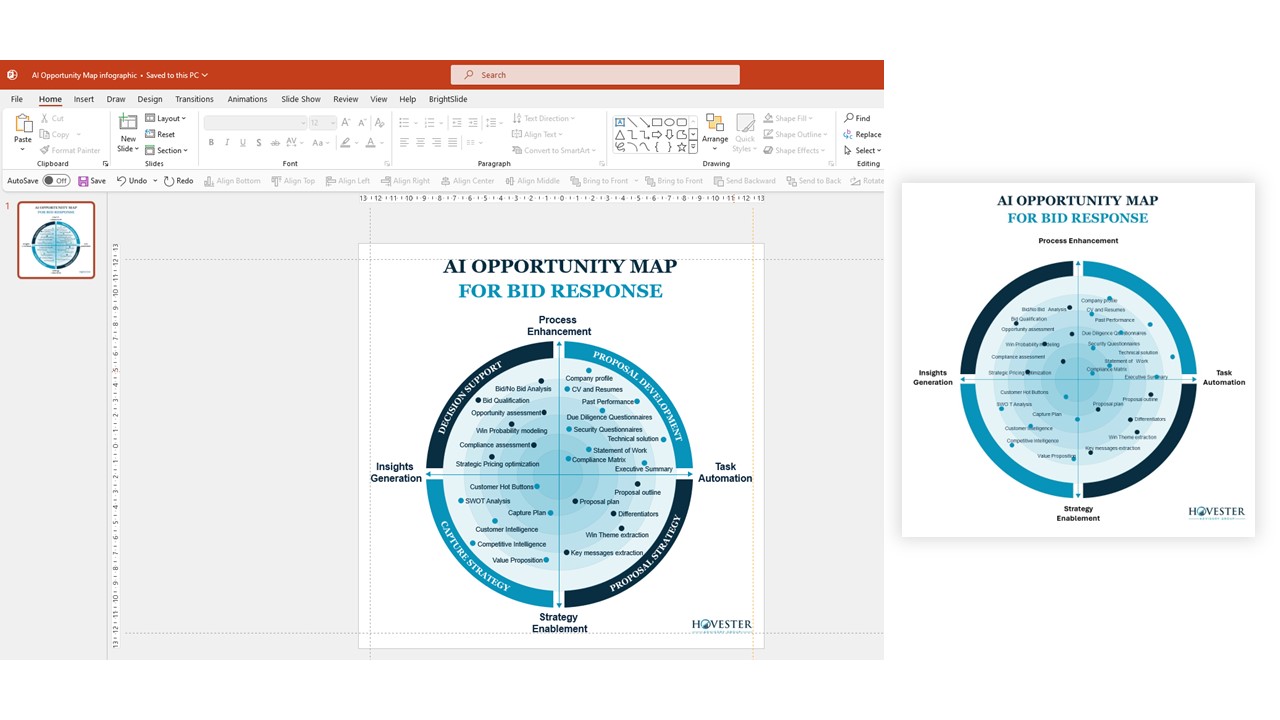The width and height of the screenshot is (1280, 720).
Task: Select the Down Arrow block shape
Action: coord(669,134)
